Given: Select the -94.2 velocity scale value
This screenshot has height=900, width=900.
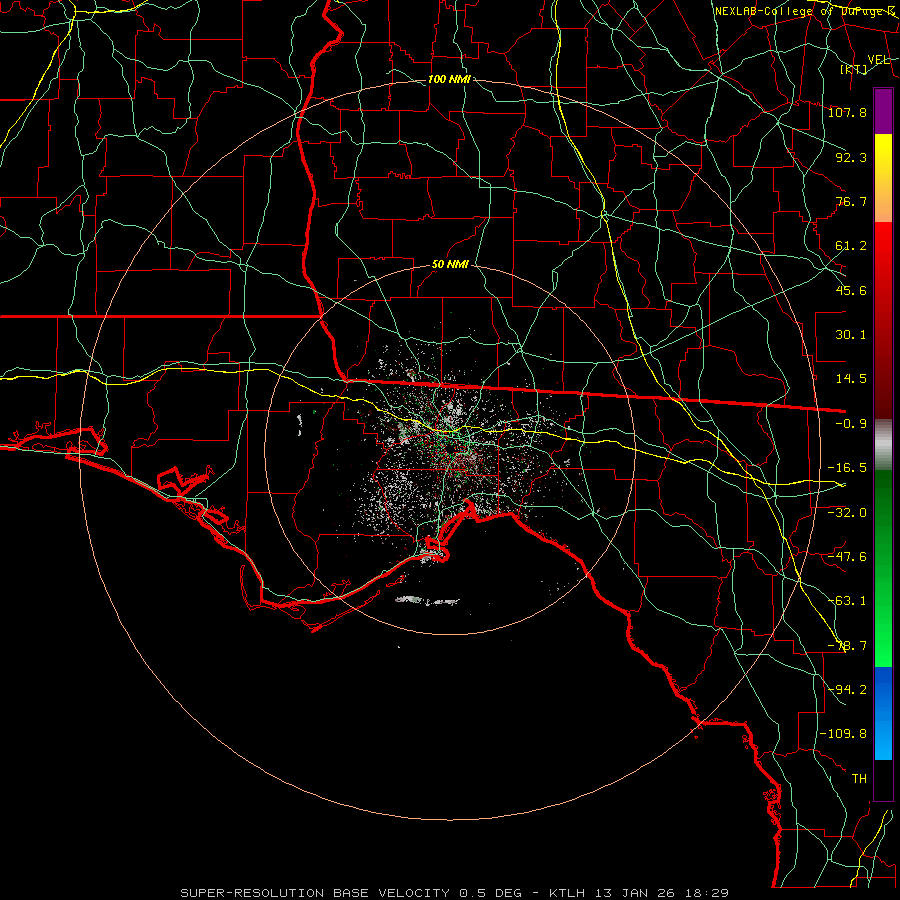Looking at the screenshot, I should click(x=847, y=690).
